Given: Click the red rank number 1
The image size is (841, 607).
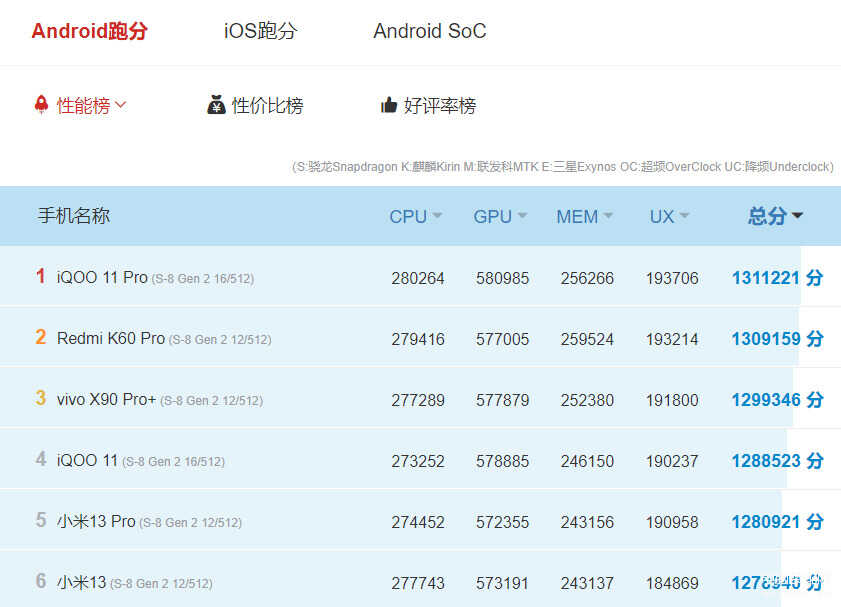Looking at the screenshot, I should click(x=41, y=276).
